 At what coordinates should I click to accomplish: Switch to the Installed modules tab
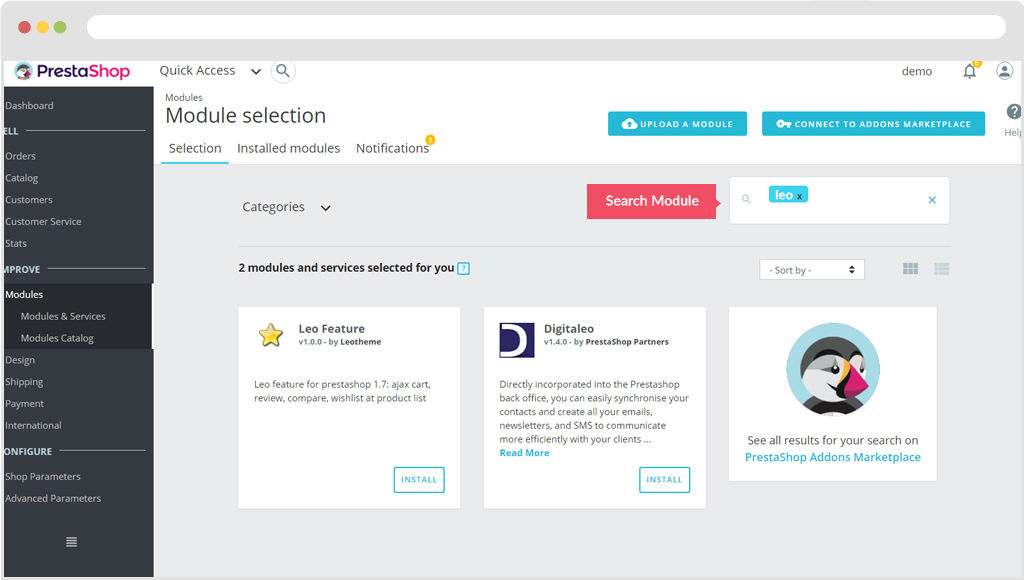[288, 148]
